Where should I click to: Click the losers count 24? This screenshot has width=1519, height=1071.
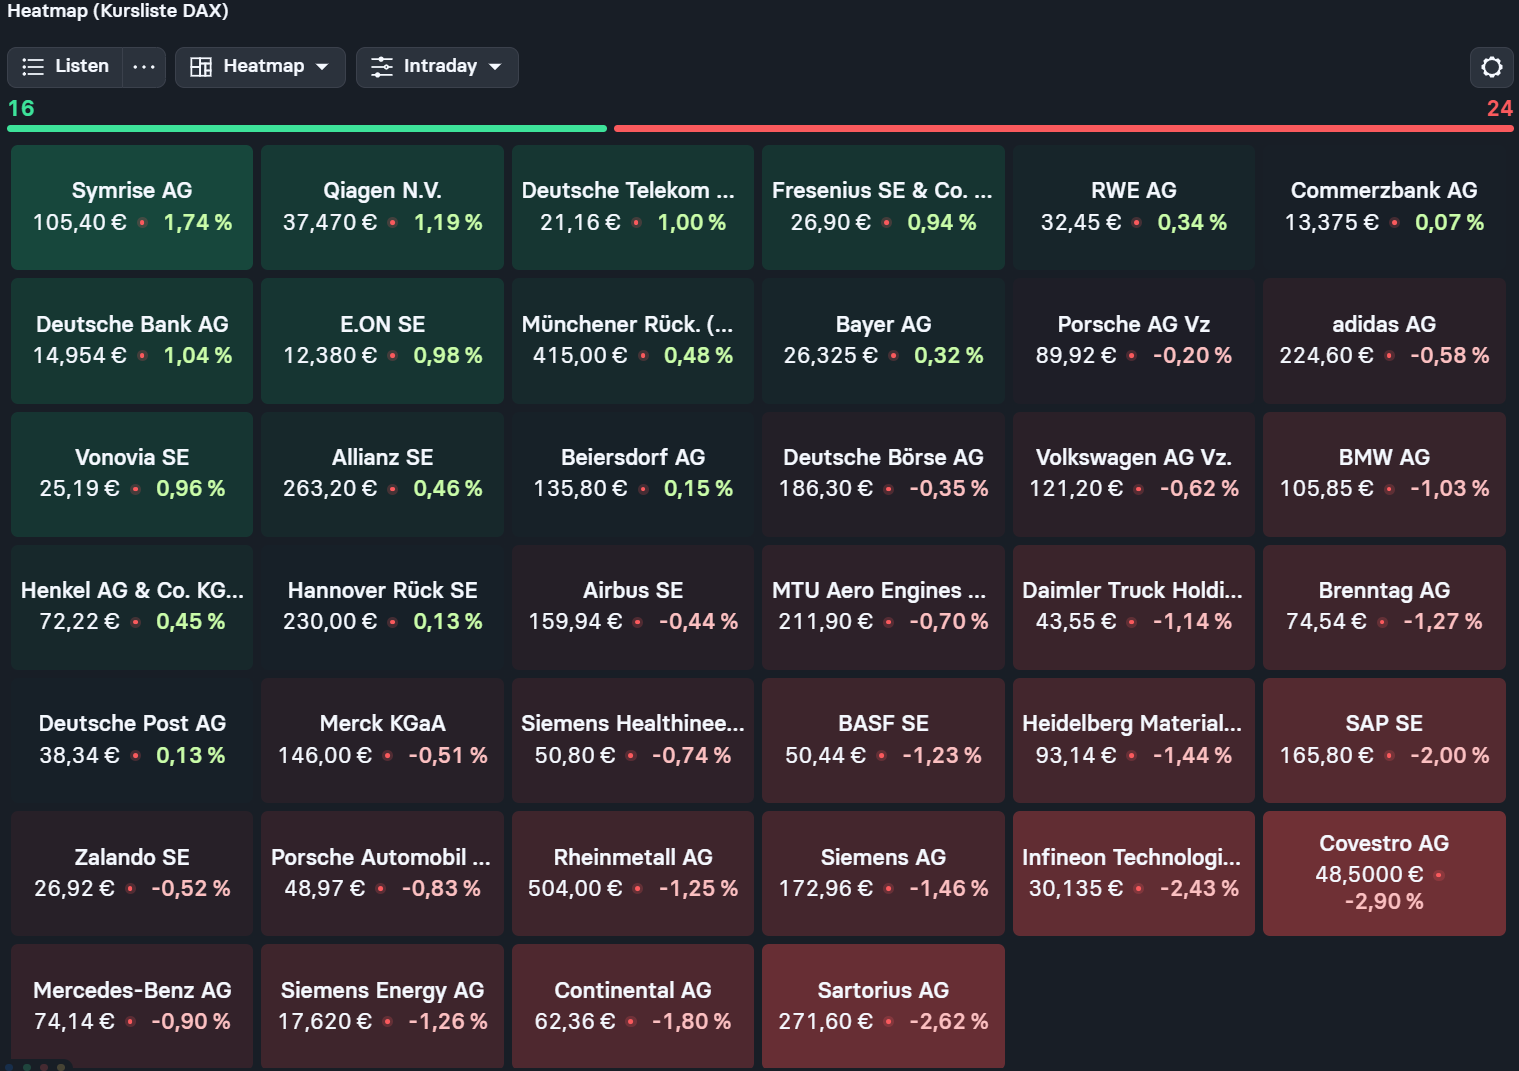click(1499, 108)
